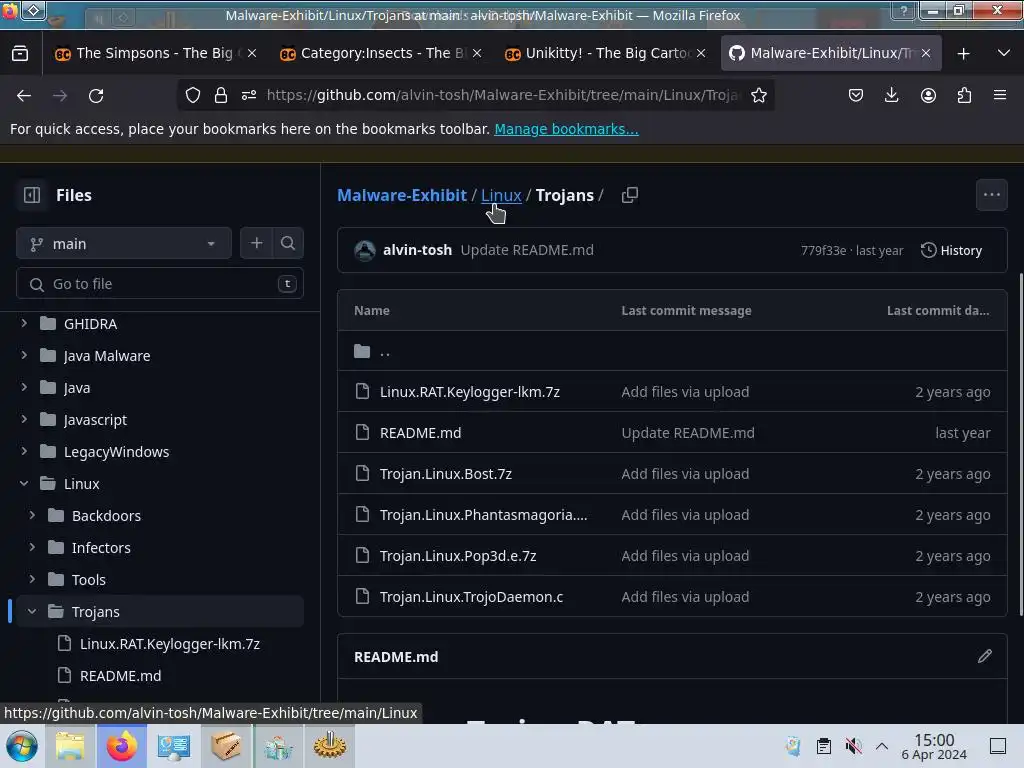The height and width of the screenshot is (768, 1024).
Task: Open site permissions icon in address bar
Action: (249, 95)
